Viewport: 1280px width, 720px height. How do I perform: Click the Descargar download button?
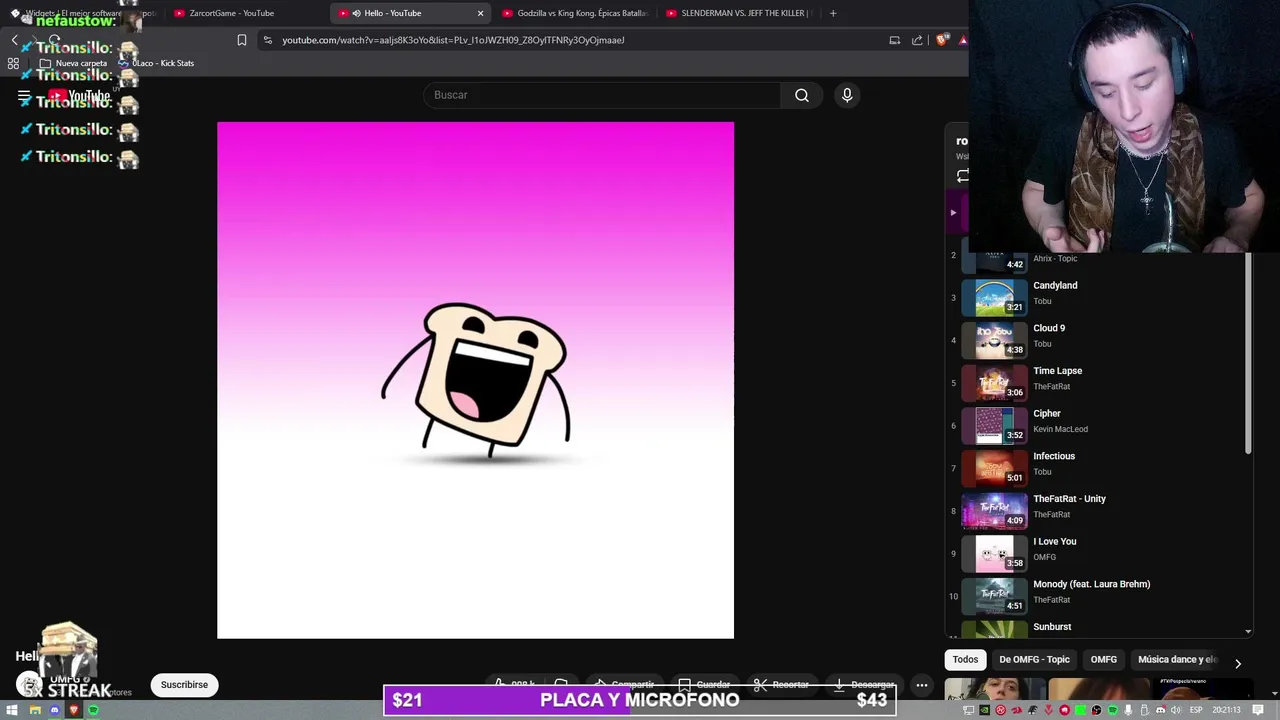tap(864, 685)
